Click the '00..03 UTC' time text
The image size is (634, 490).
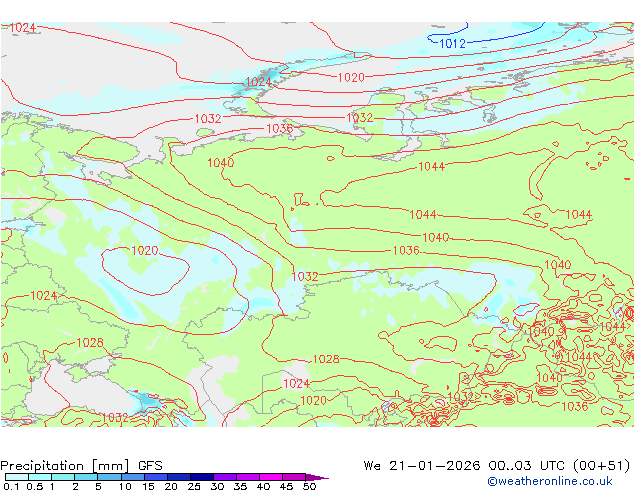526,466
